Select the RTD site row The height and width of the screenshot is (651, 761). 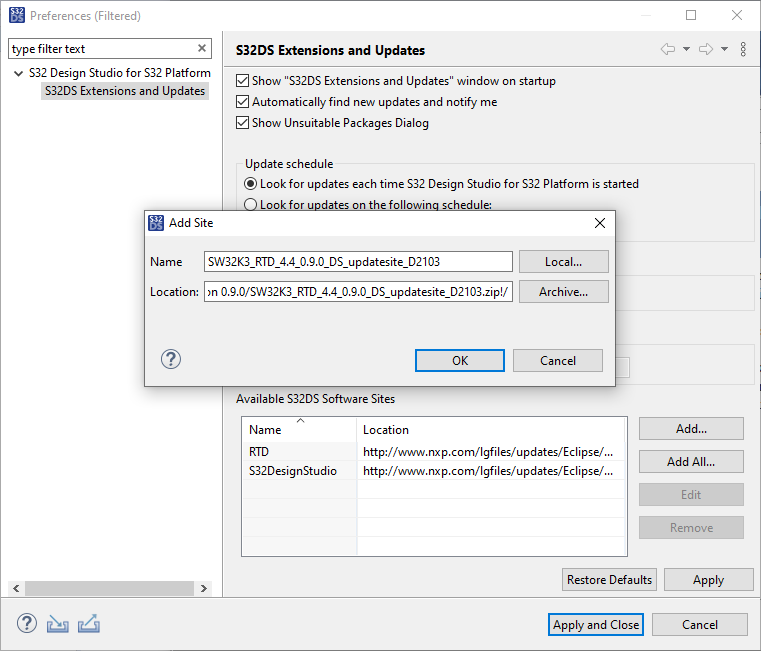(x=433, y=452)
